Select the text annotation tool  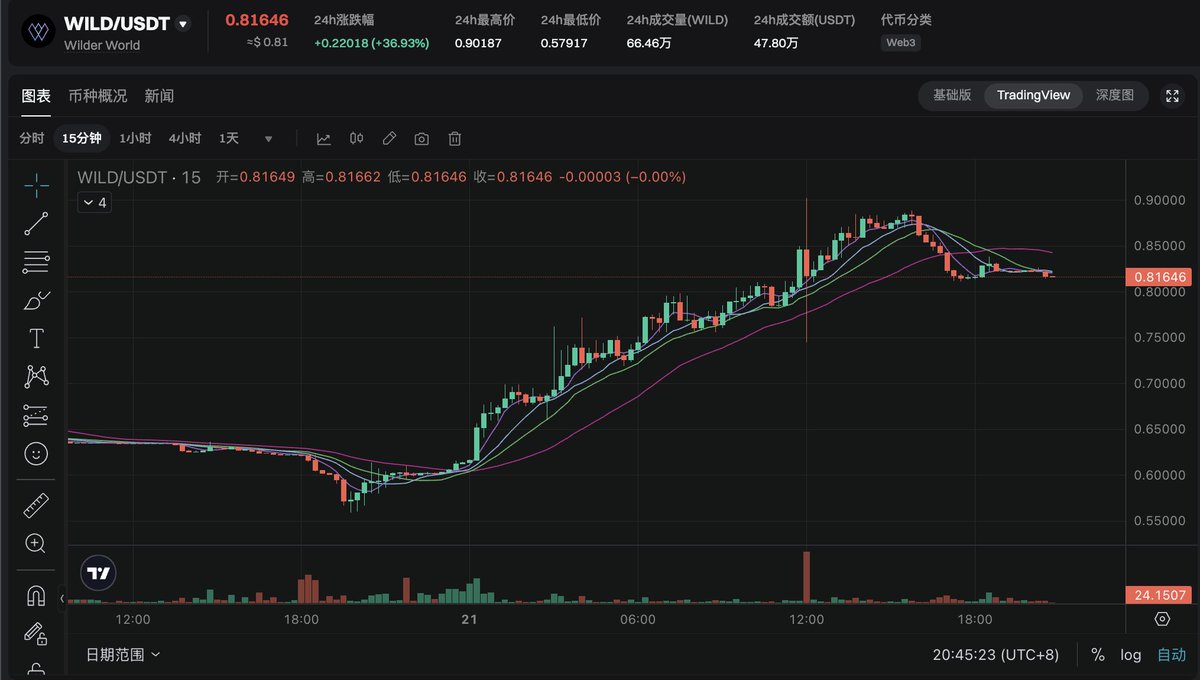coord(36,338)
